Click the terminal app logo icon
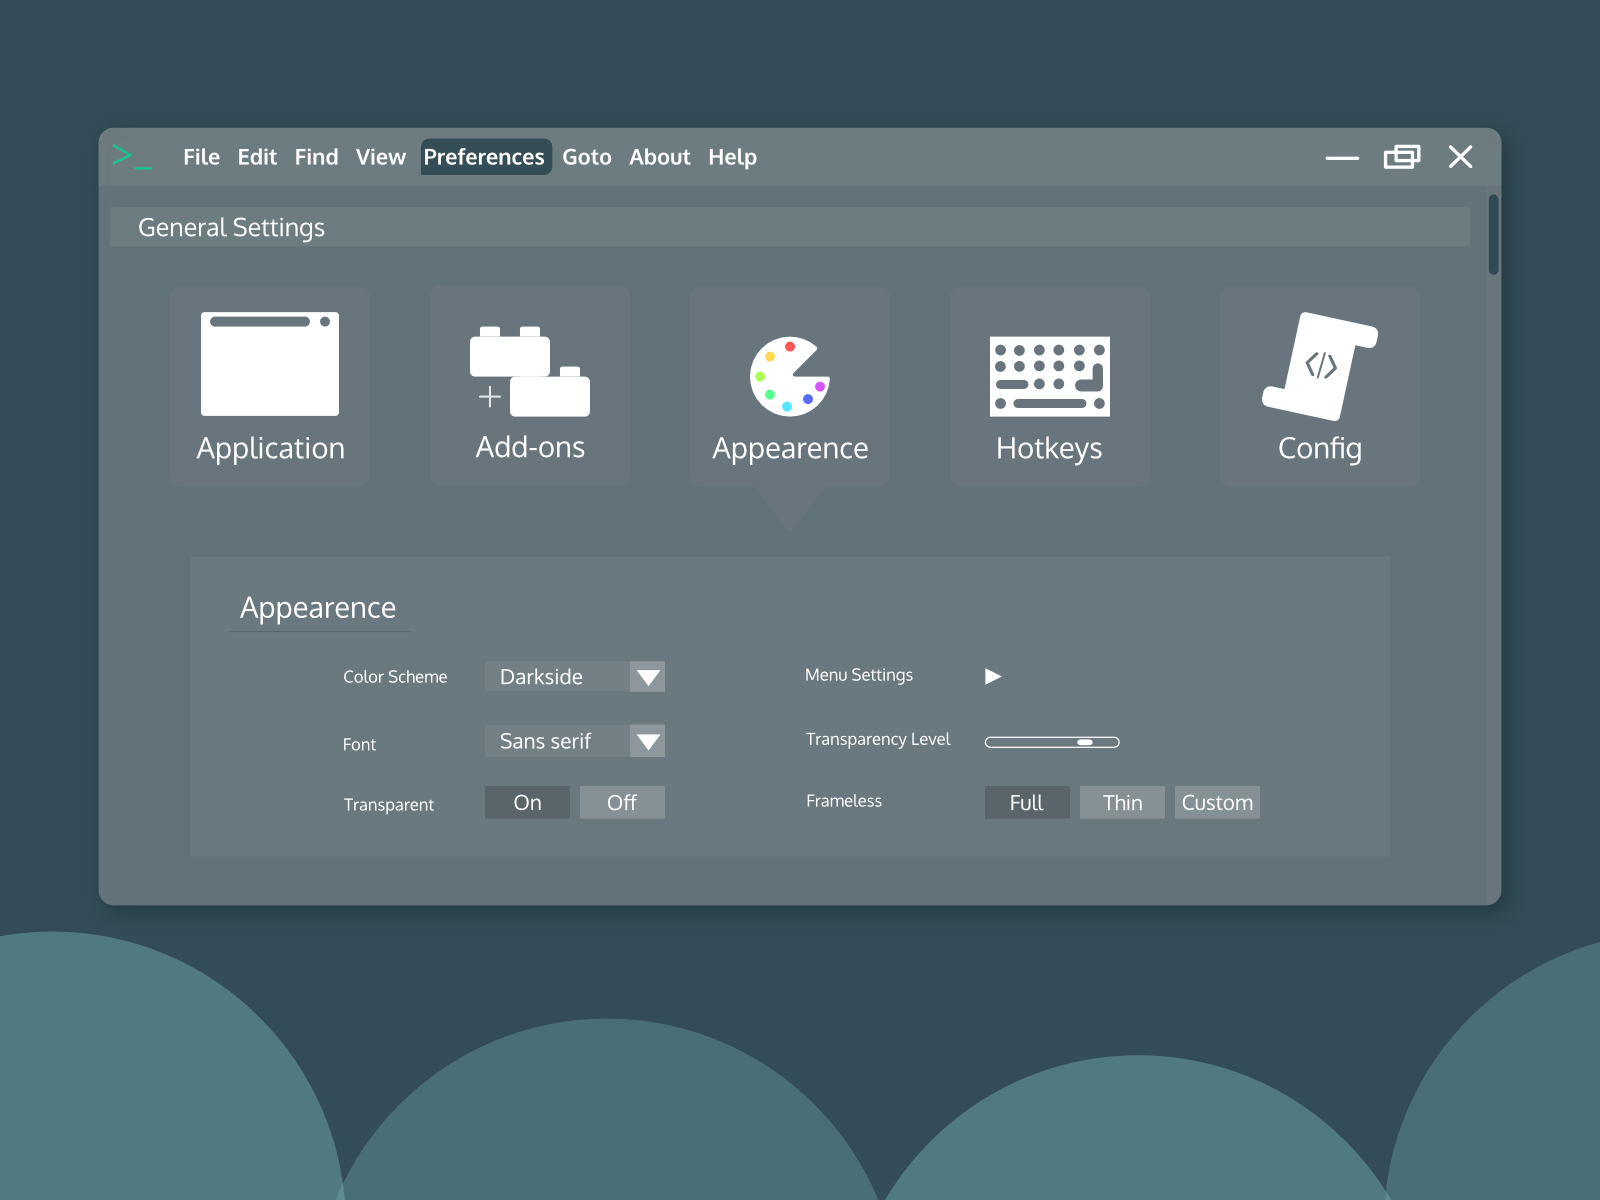This screenshot has height=1200, width=1600. tap(133, 157)
